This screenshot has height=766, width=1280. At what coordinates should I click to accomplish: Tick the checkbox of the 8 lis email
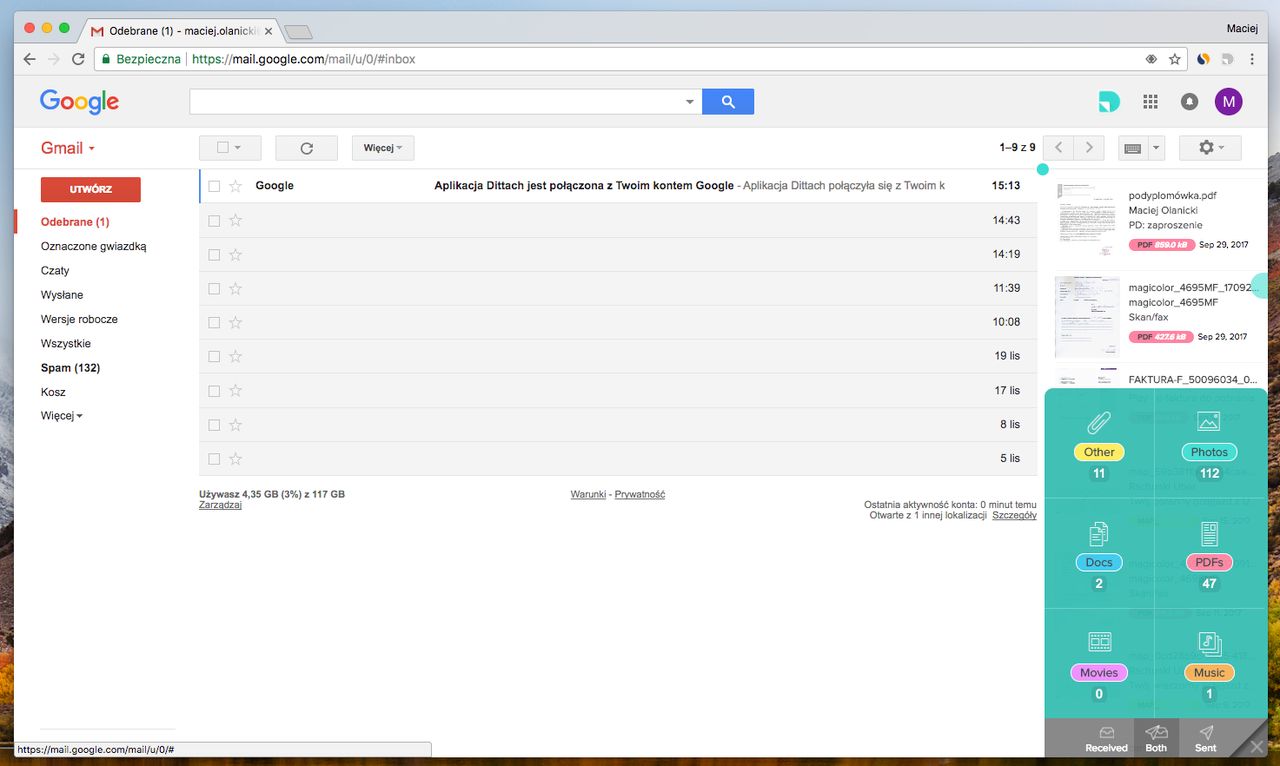(214, 424)
